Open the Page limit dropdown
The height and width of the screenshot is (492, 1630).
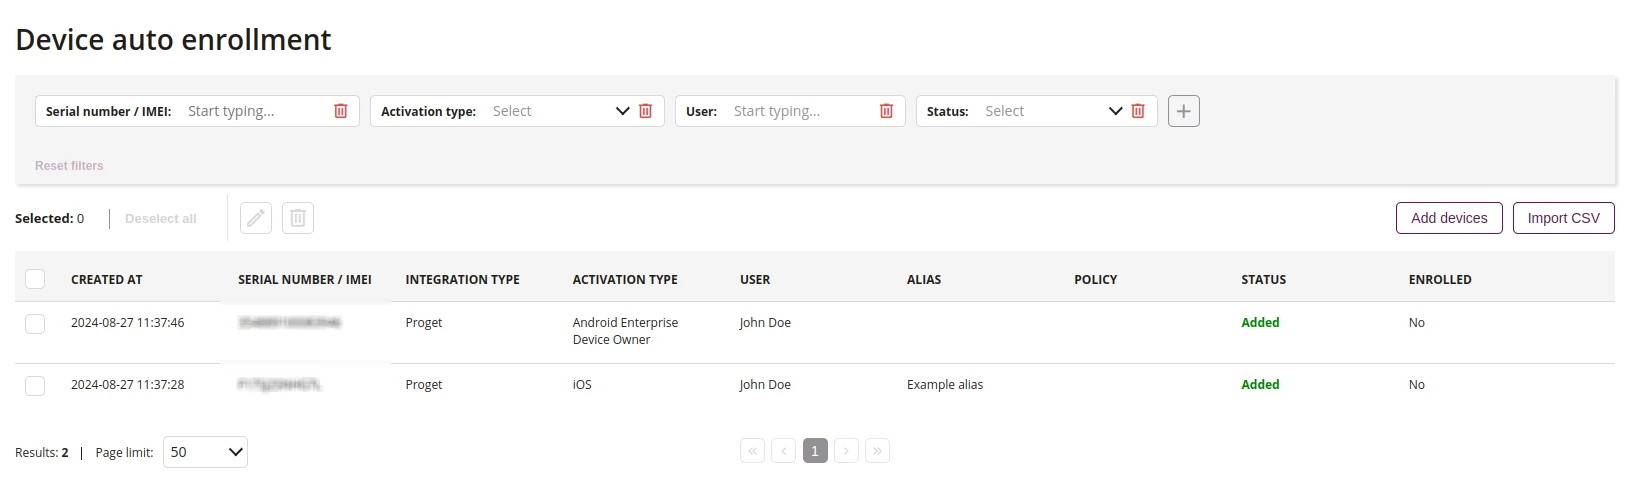tap(205, 452)
